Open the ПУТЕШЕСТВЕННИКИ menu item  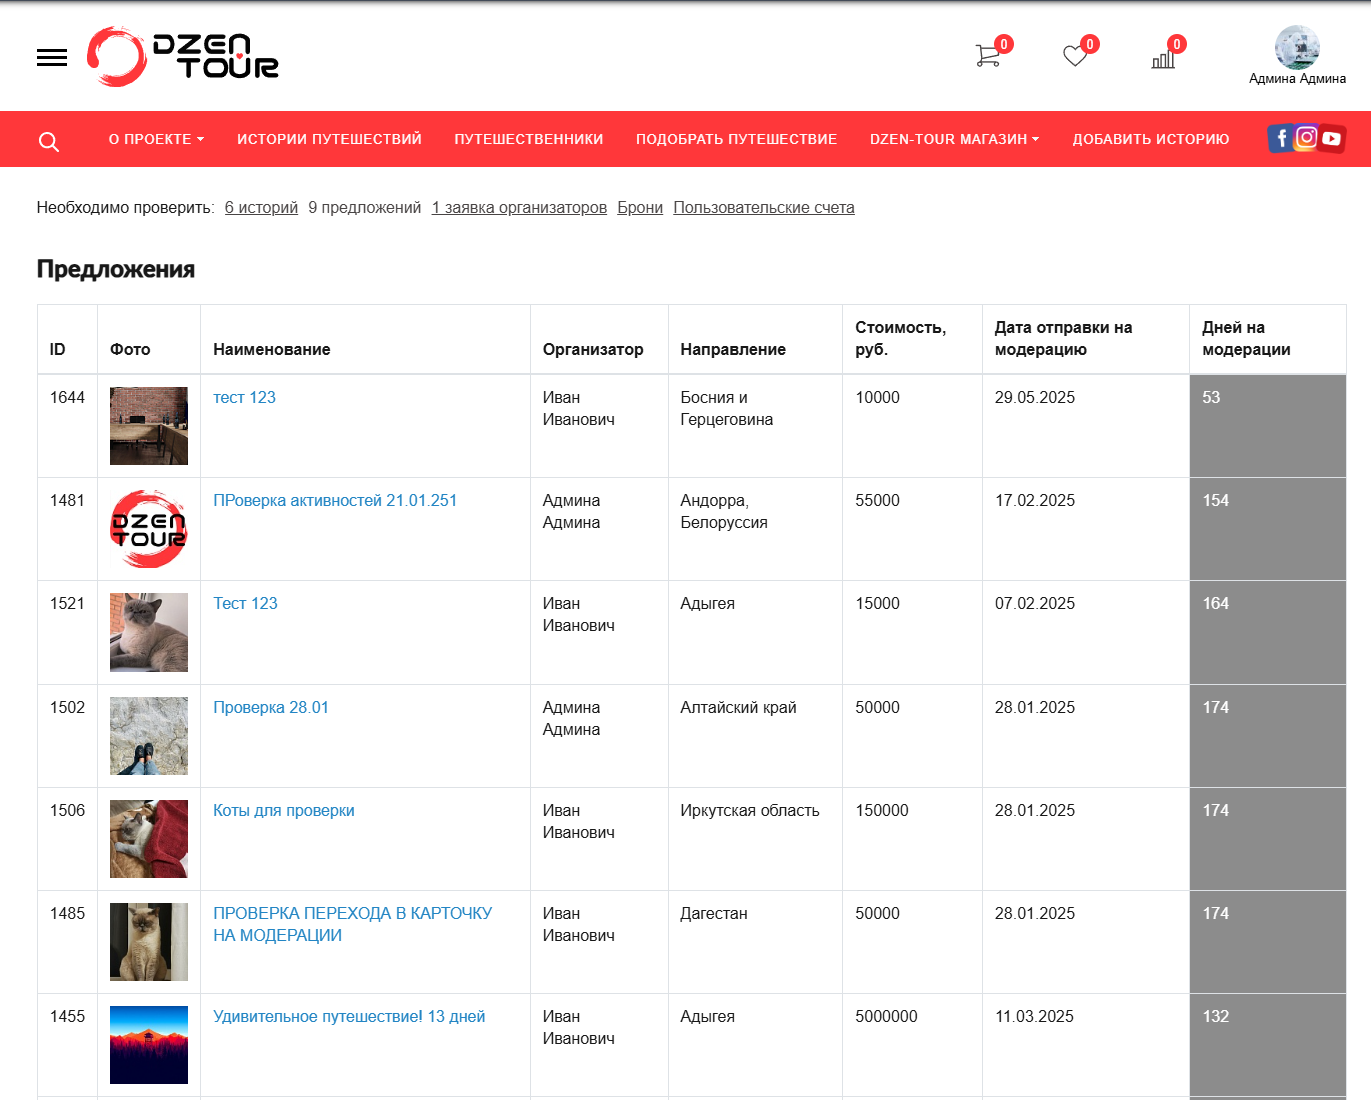point(529,139)
